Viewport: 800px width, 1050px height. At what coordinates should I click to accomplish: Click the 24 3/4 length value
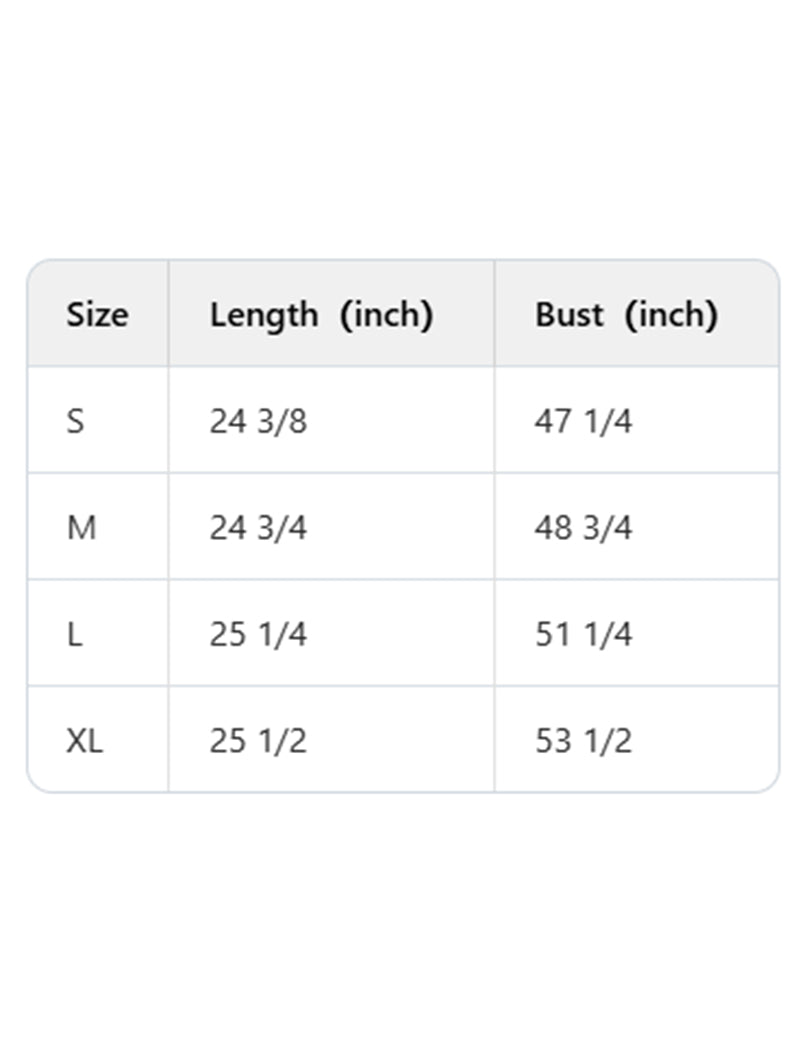click(258, 528)
